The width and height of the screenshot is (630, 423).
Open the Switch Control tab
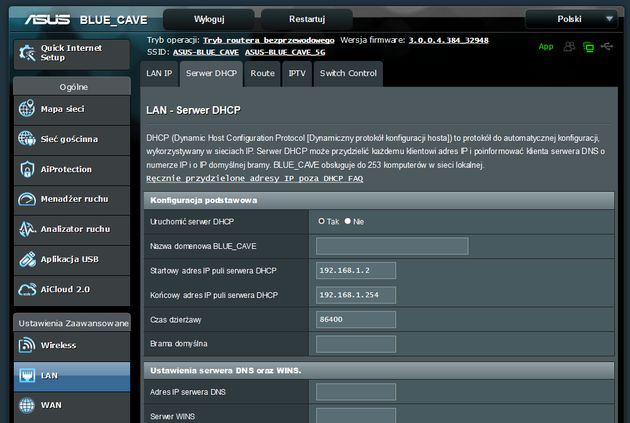pyautogui.click(x=348, y=74)
